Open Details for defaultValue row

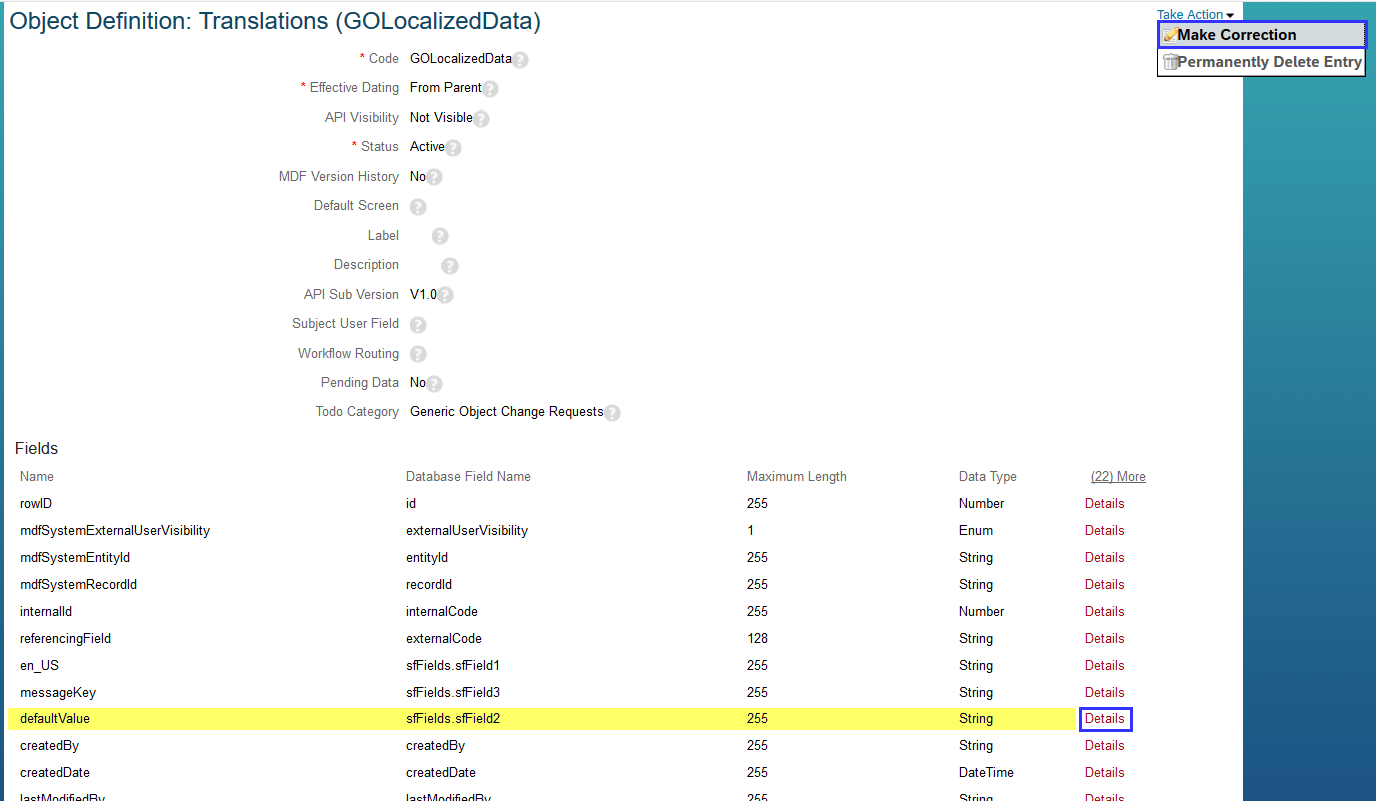1105,719
